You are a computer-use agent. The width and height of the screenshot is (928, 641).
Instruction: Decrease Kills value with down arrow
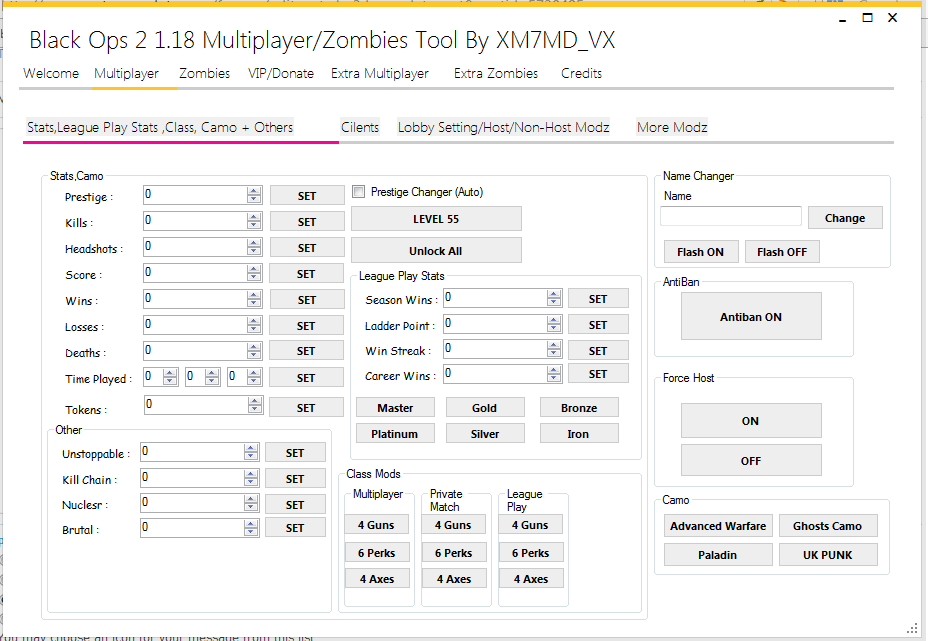[254, 225]
